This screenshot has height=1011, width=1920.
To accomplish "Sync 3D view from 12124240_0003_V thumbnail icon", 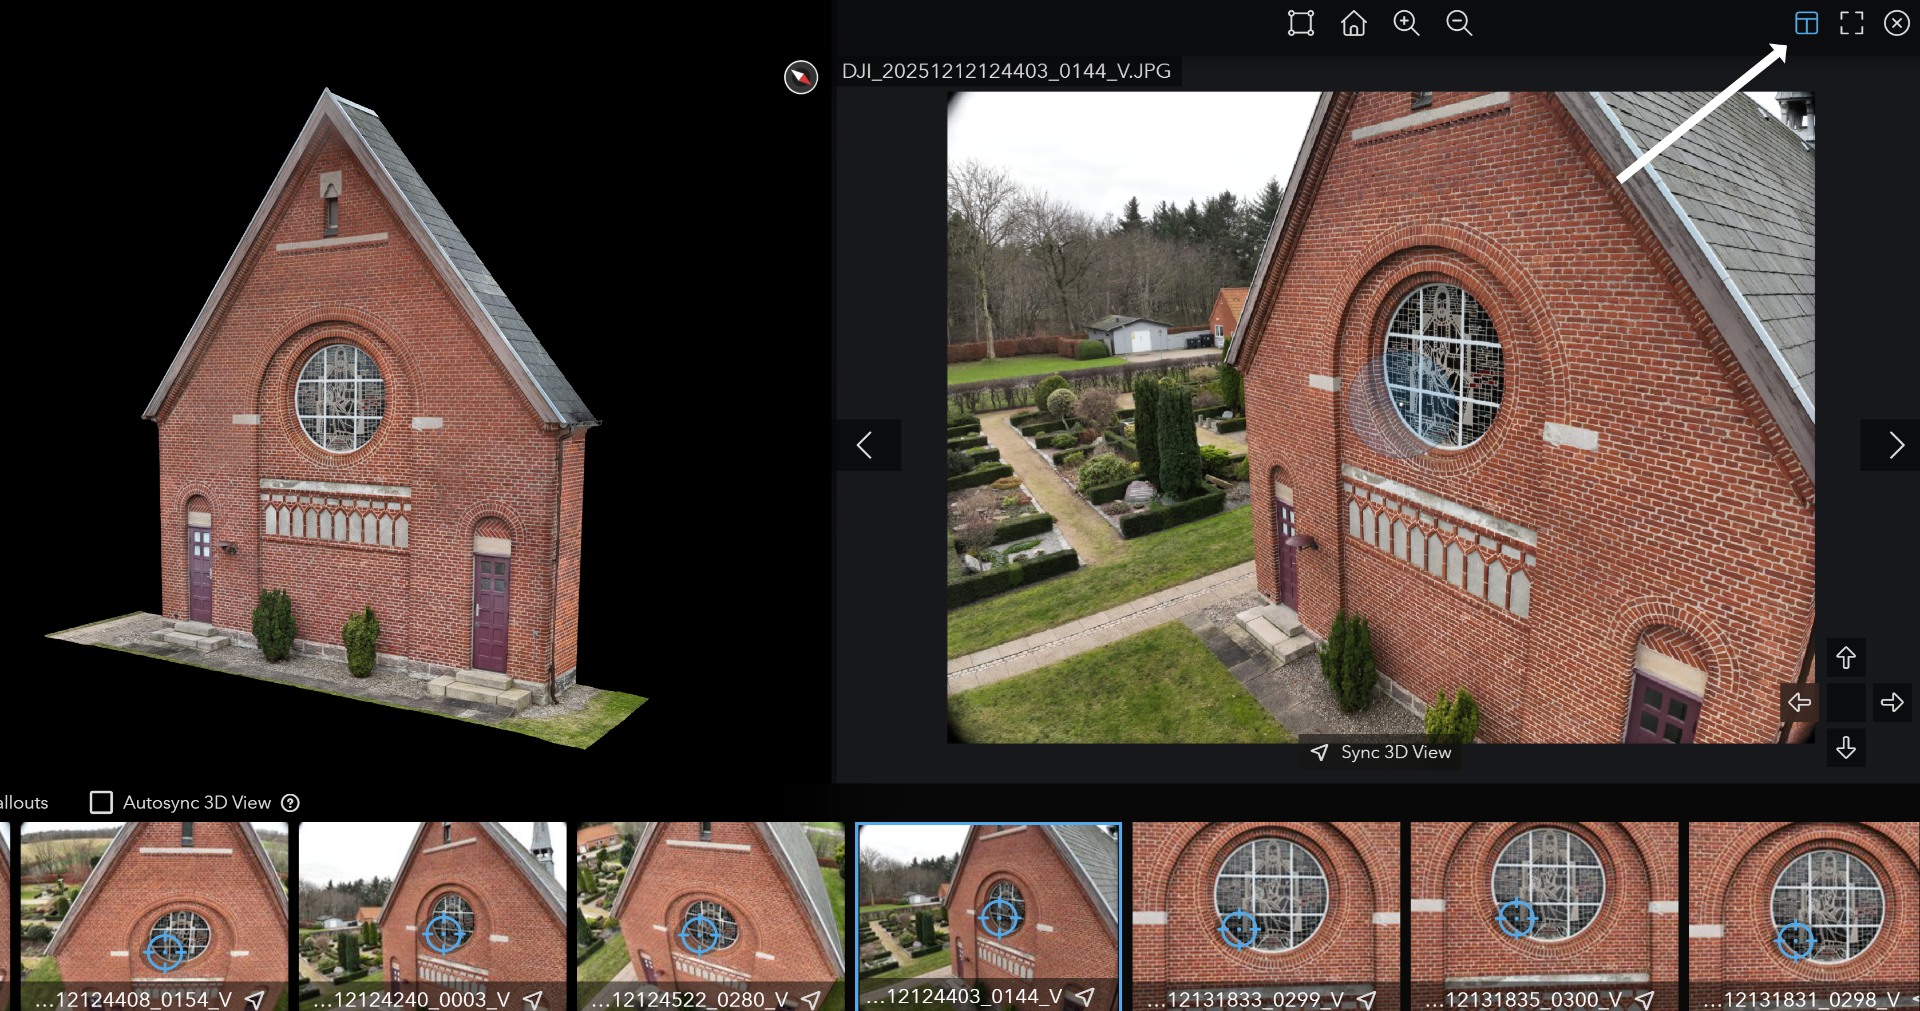I will coord(533,999).
